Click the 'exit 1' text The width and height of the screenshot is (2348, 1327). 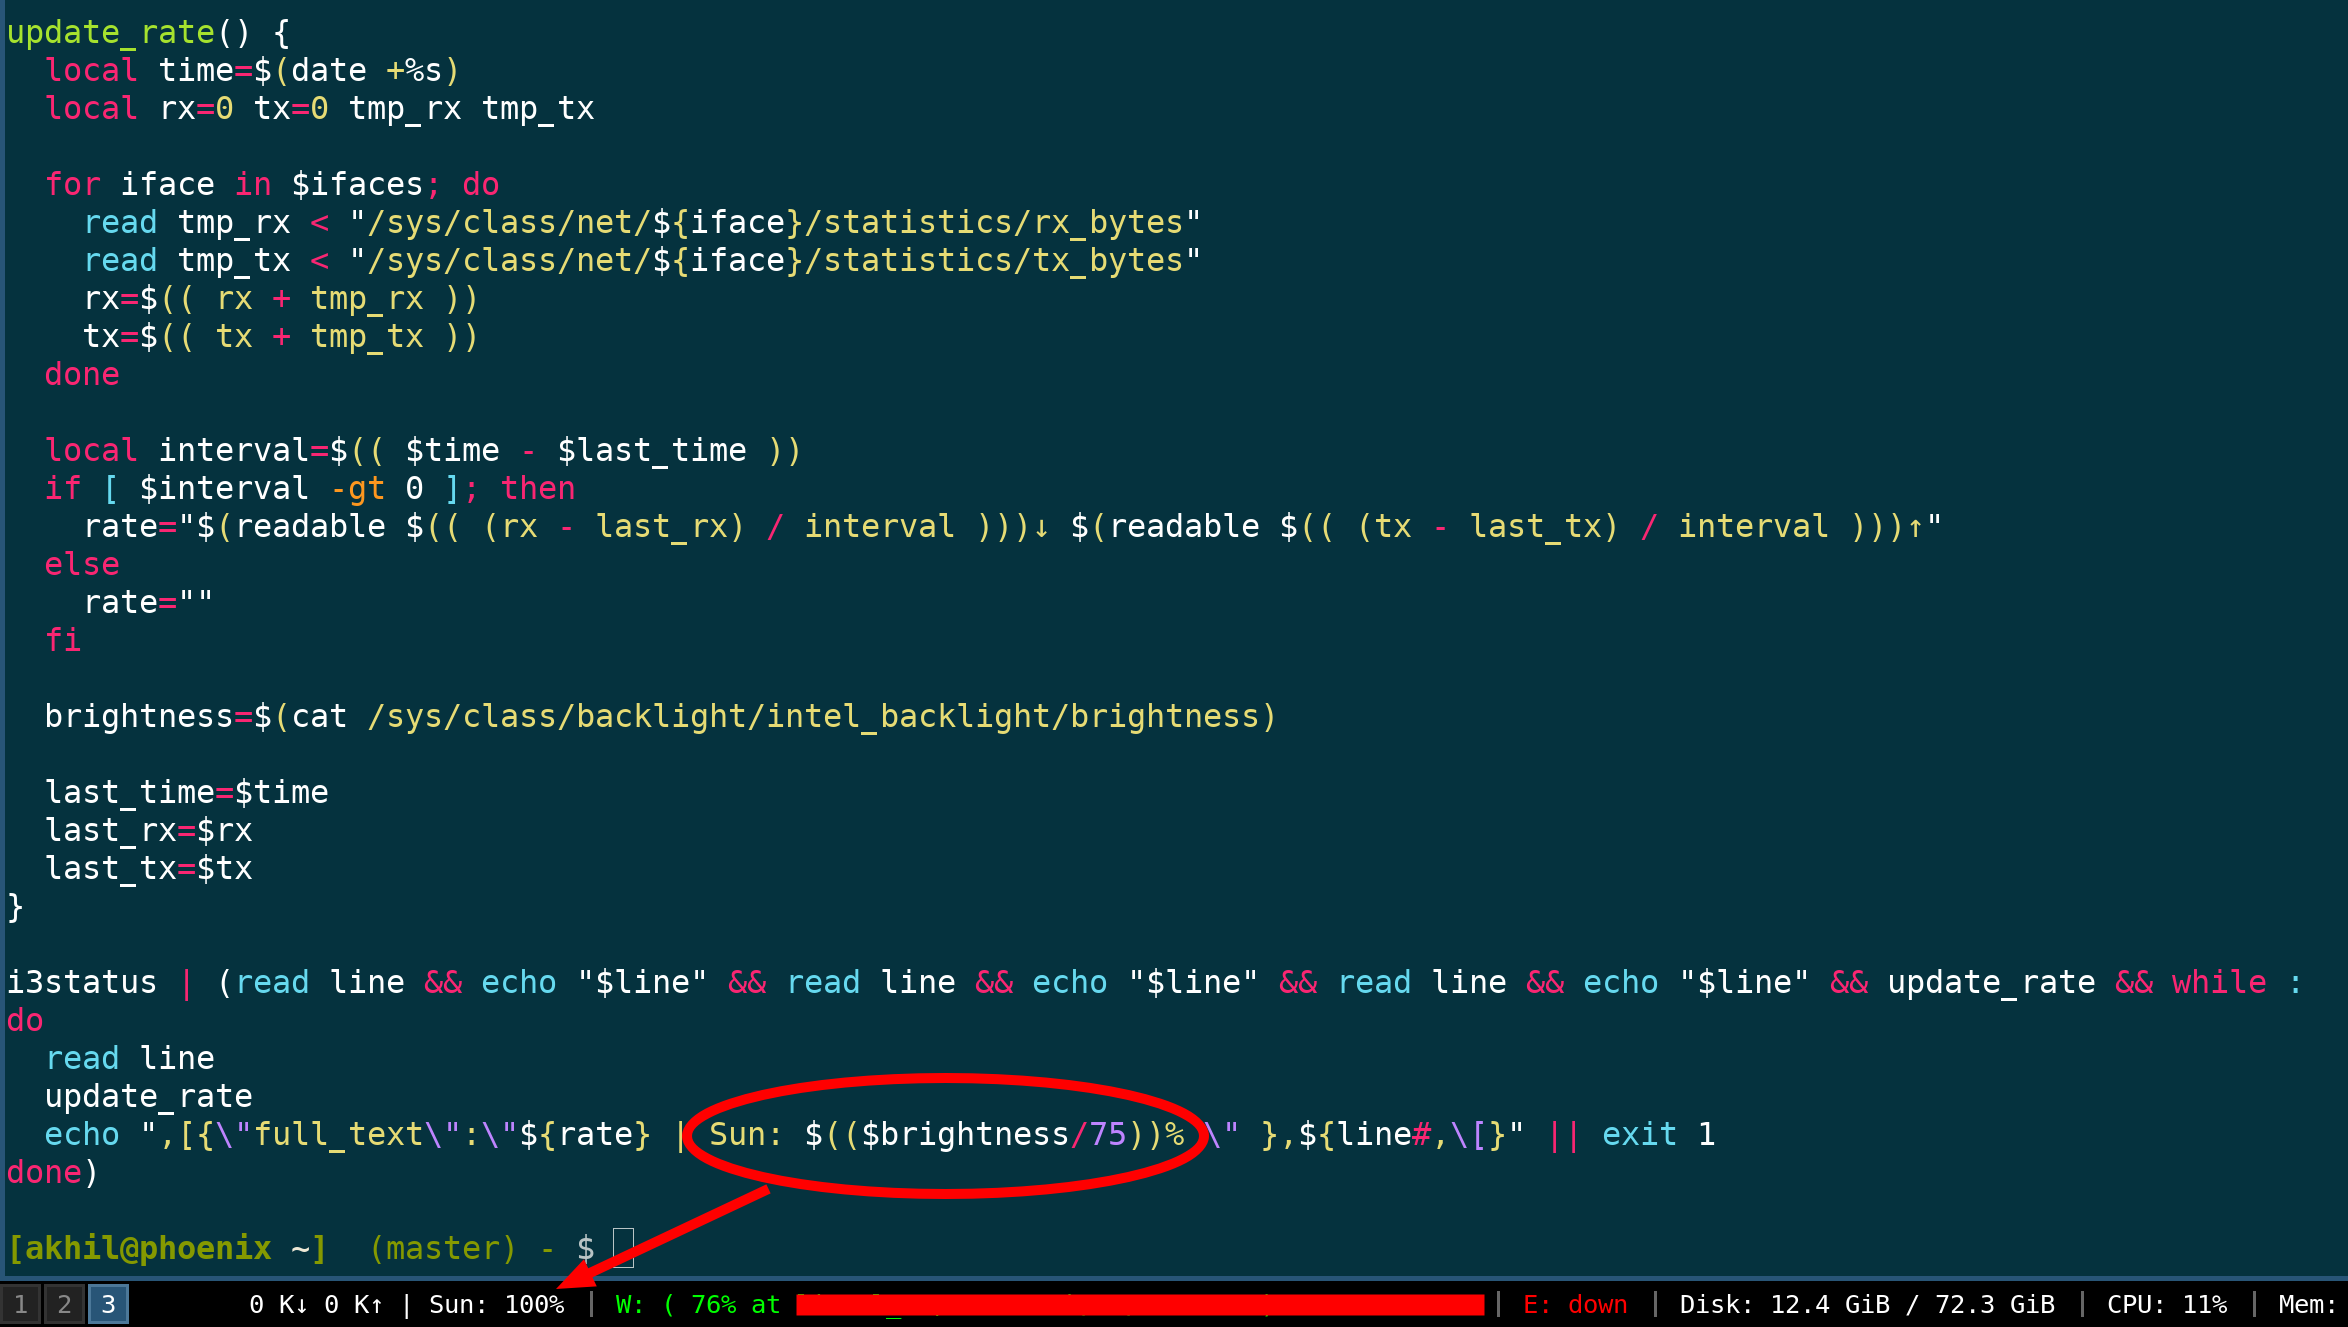[1659, 1134]
